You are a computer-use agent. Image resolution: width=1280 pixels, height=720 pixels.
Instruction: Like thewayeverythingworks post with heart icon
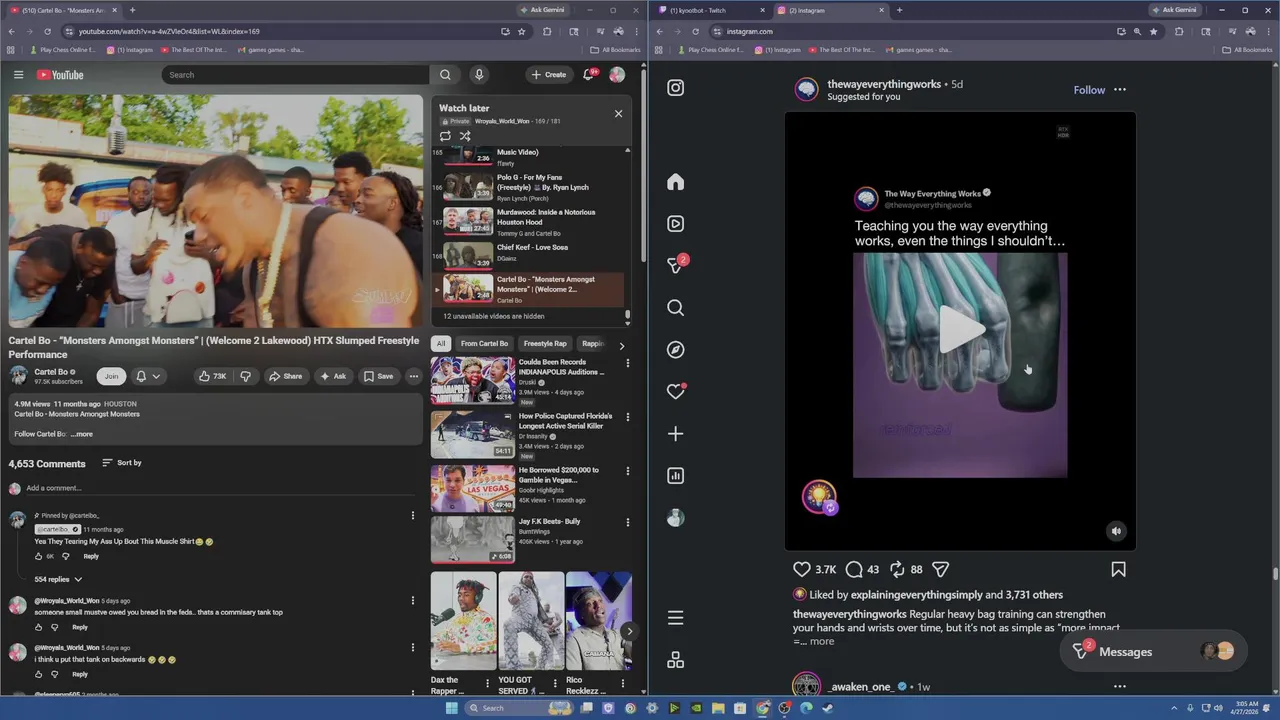(x=802, y=569)
